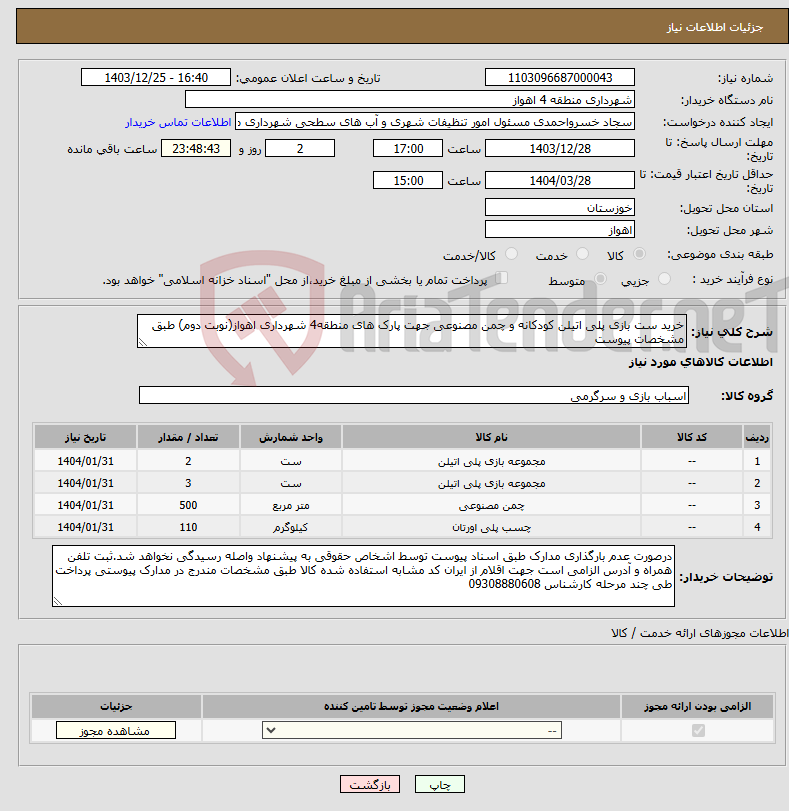This screenshot has height=811, width=789.
Task: Open buyer contact info link اطلاعات تماس خریدار
Action: (178, 122)
